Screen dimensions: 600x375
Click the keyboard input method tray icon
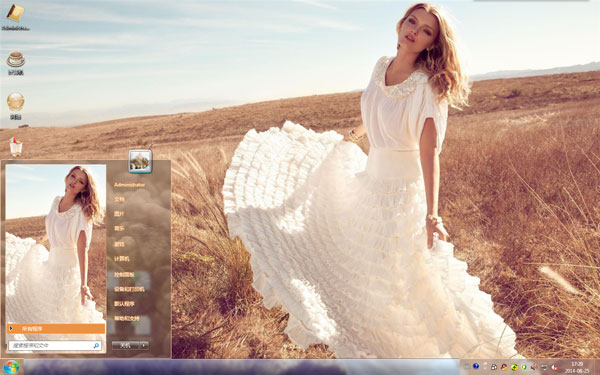tap(467, 367)
